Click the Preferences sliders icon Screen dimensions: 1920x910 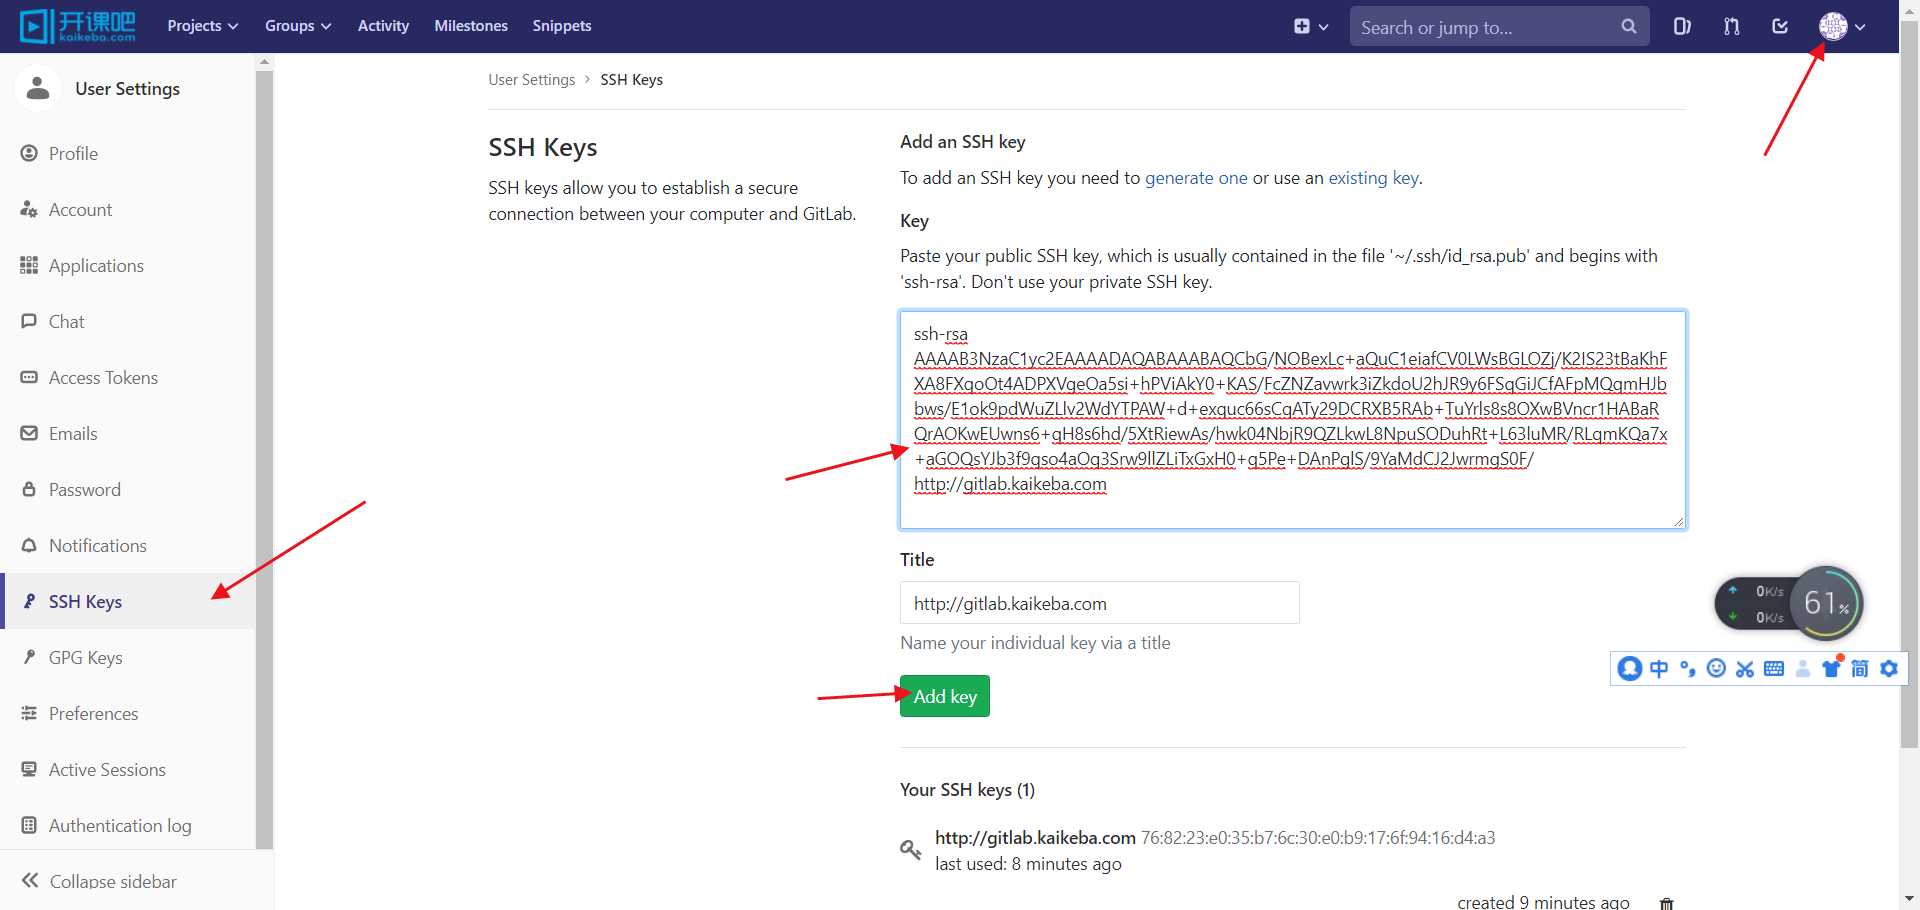tap(29, 713)
